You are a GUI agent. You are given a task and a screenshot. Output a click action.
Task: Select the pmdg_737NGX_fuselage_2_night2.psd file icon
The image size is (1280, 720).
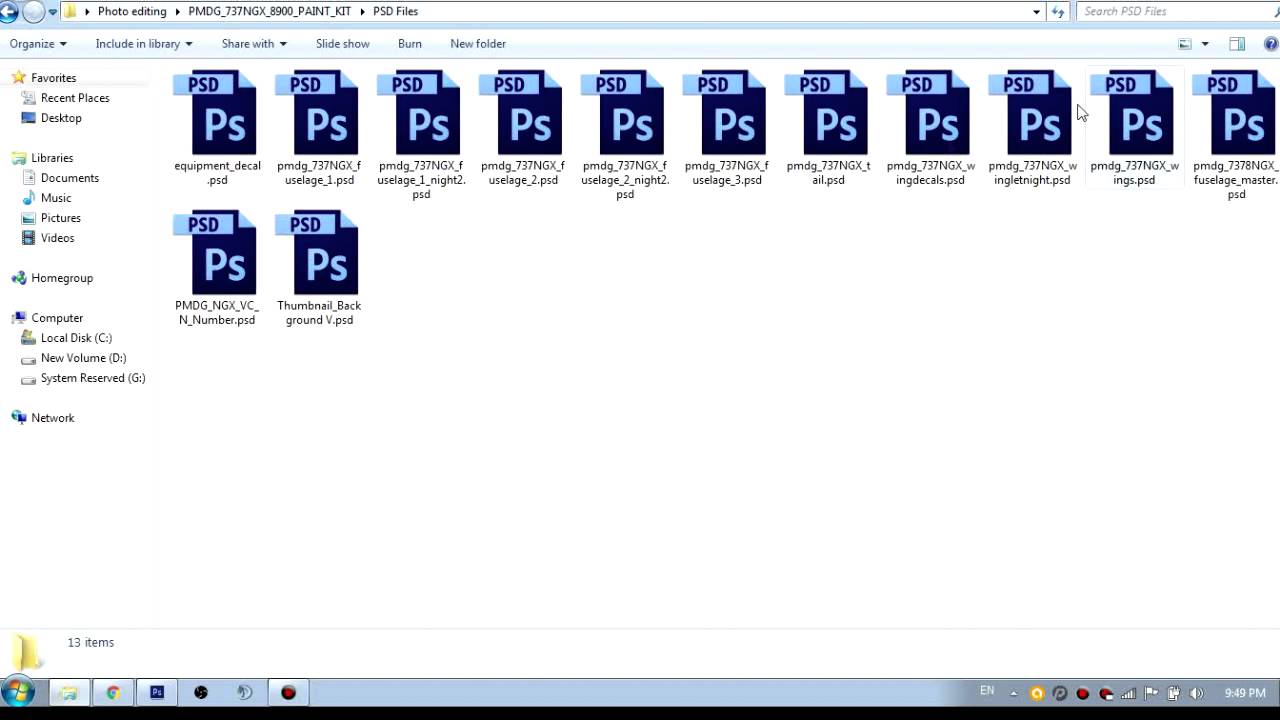click(625, 113)
